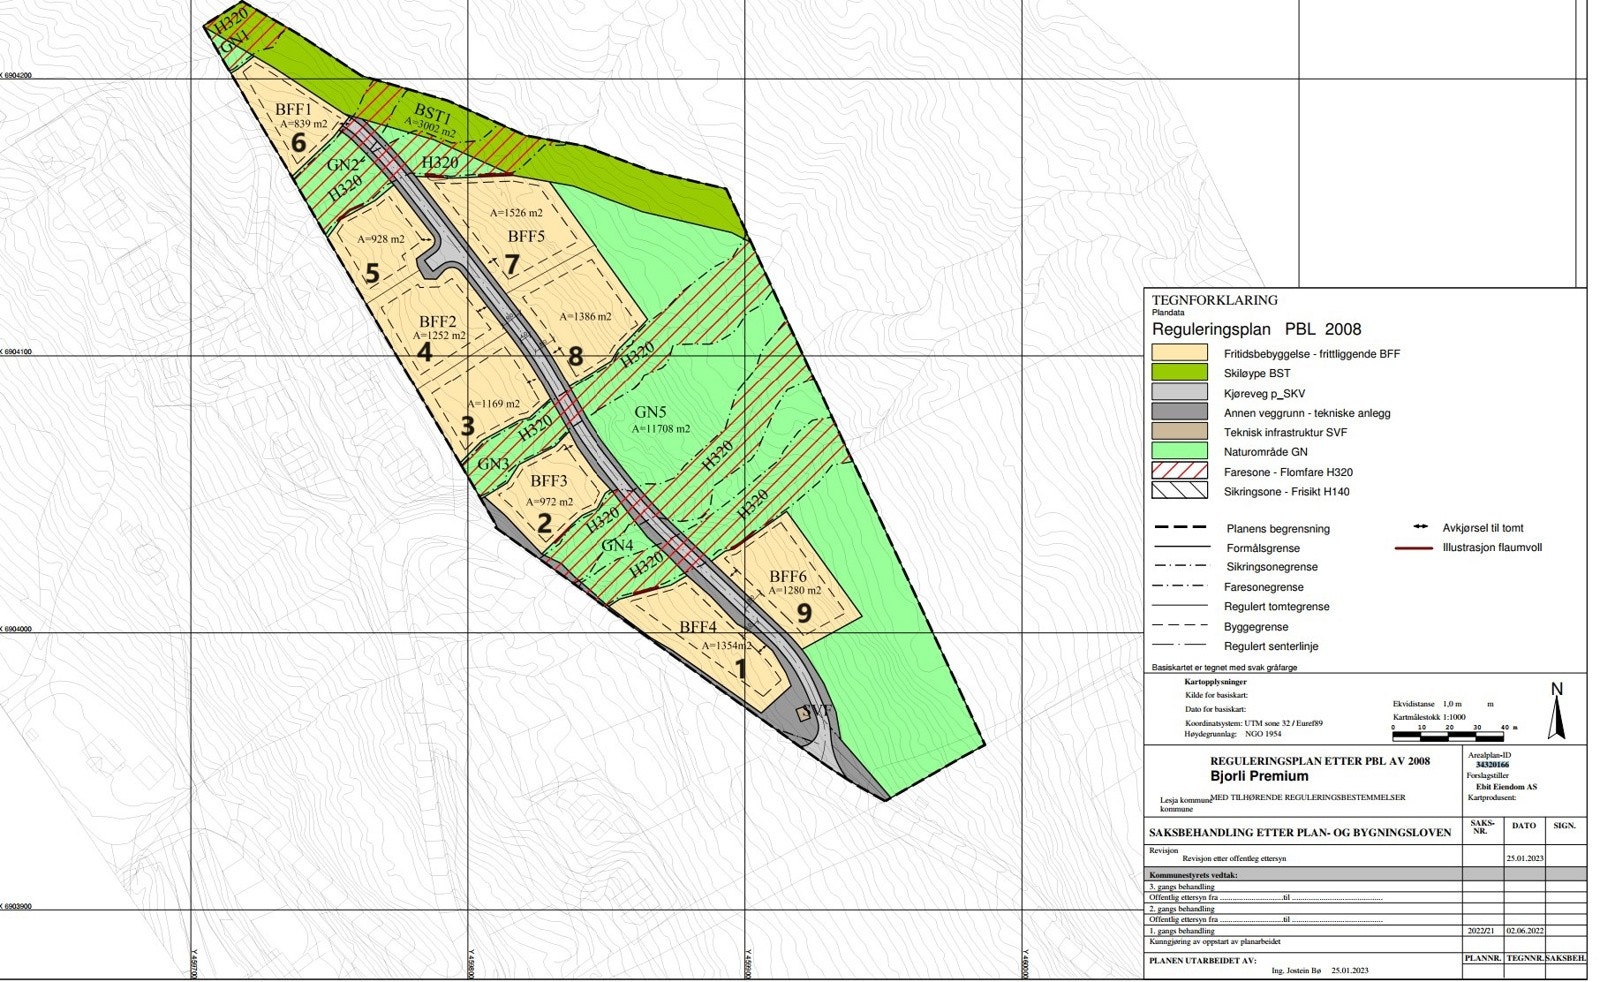The image size is (1600, 982).
Task: Click the 'Reguleringsplan PBL 2008' legend title
Action: point(1257,329)
